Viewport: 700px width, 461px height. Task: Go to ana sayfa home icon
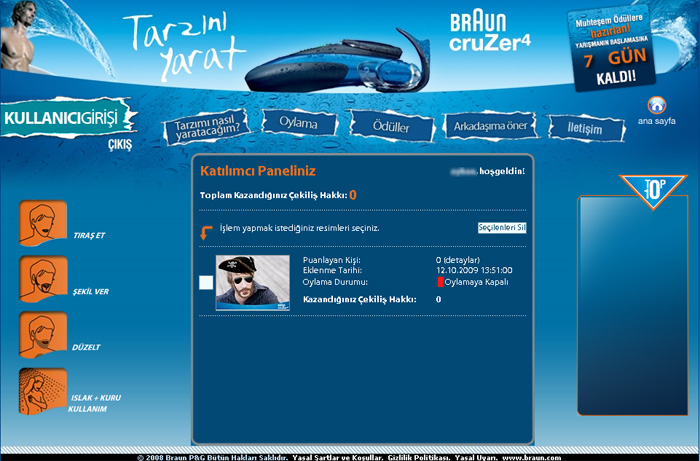click(x=657, y=105)
